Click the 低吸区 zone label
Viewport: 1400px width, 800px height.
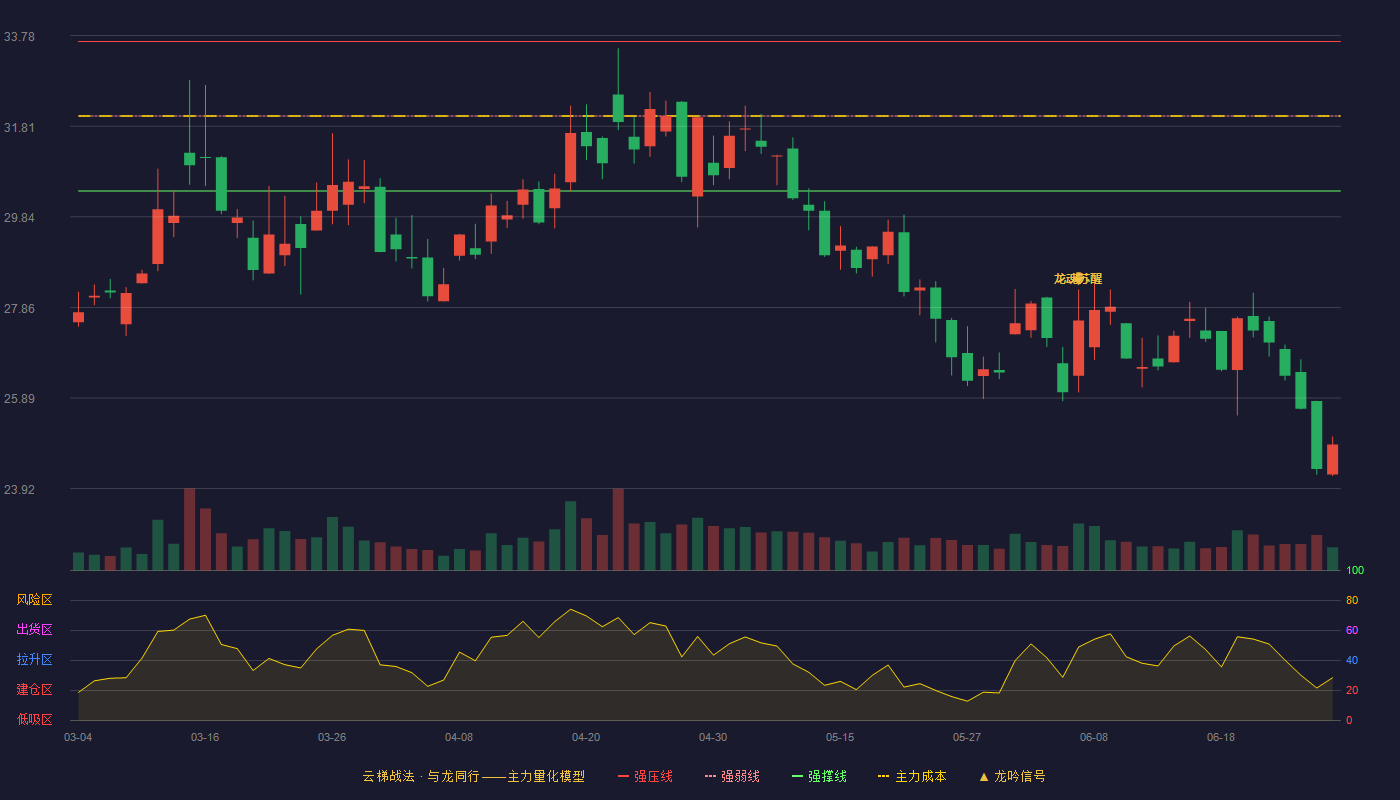pos(34,720)
